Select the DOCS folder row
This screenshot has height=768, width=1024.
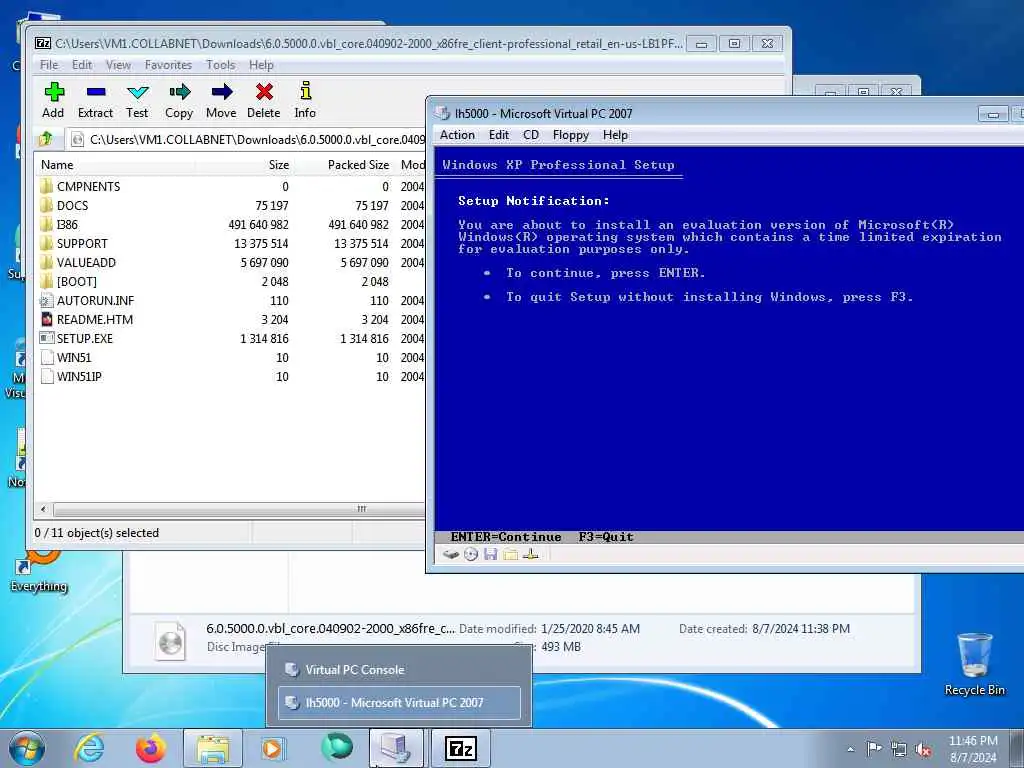[231, 206]
